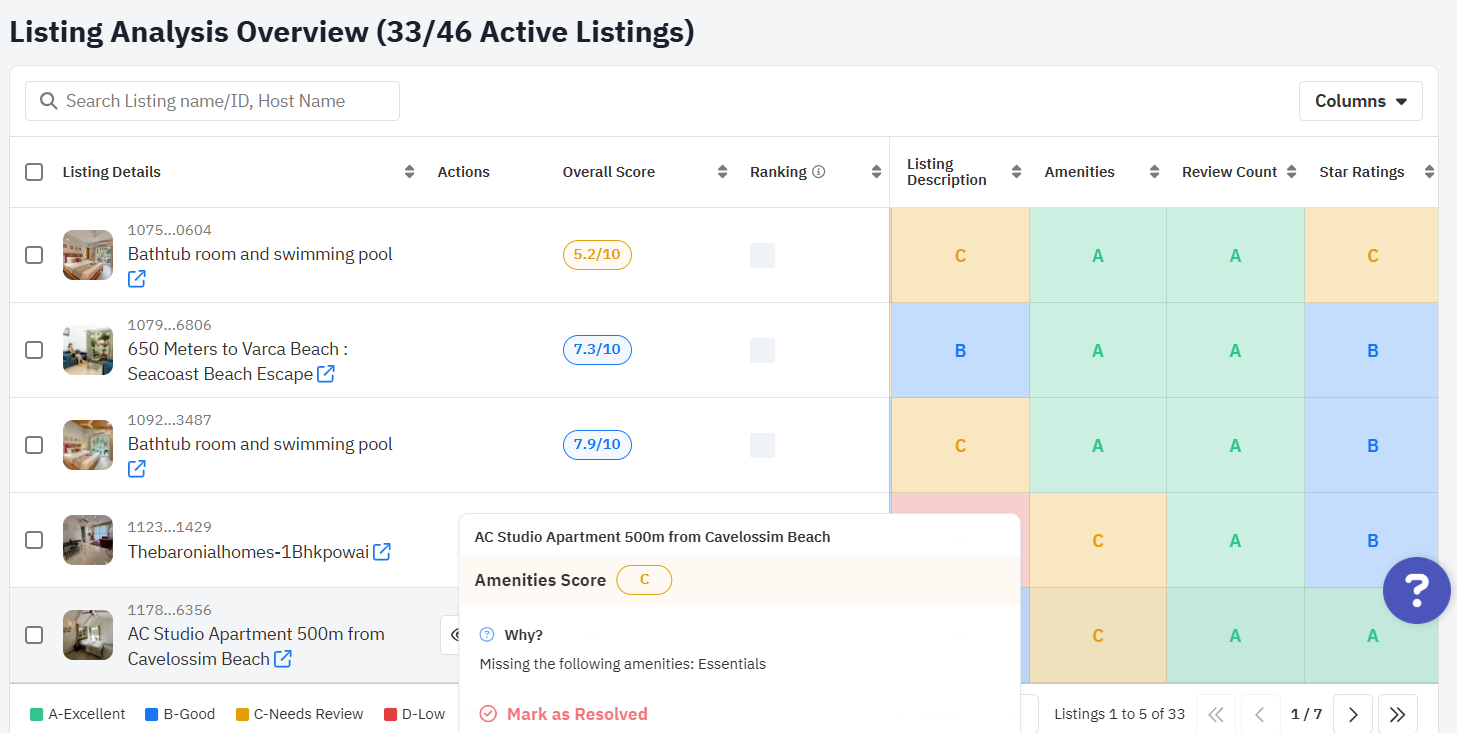Select the Thebaronialhomes-1Bhkpowai checkbox
Screen dimensions: 1457x733
(34, 540)
